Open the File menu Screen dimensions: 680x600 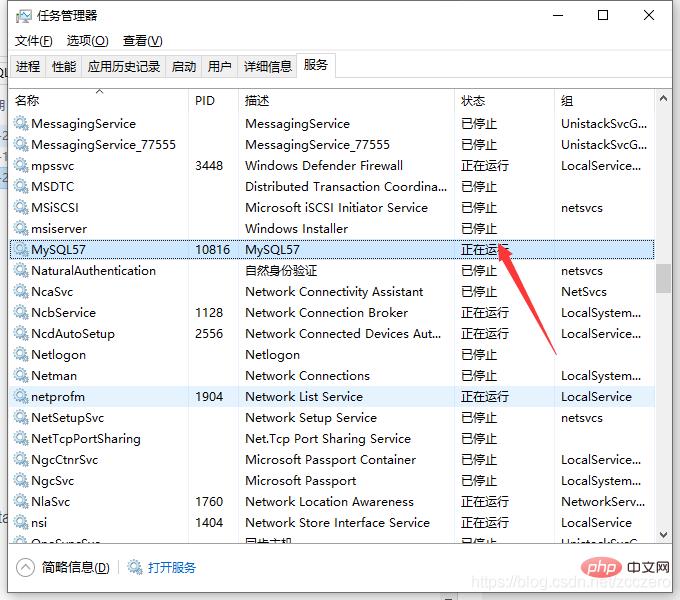click(x=33, y=41)
